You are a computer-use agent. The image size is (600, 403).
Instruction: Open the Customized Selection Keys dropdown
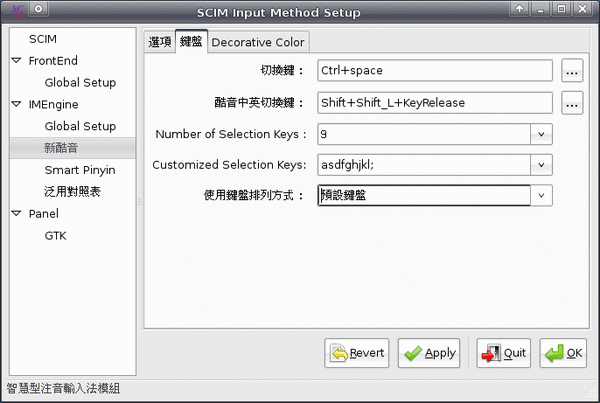541,165
